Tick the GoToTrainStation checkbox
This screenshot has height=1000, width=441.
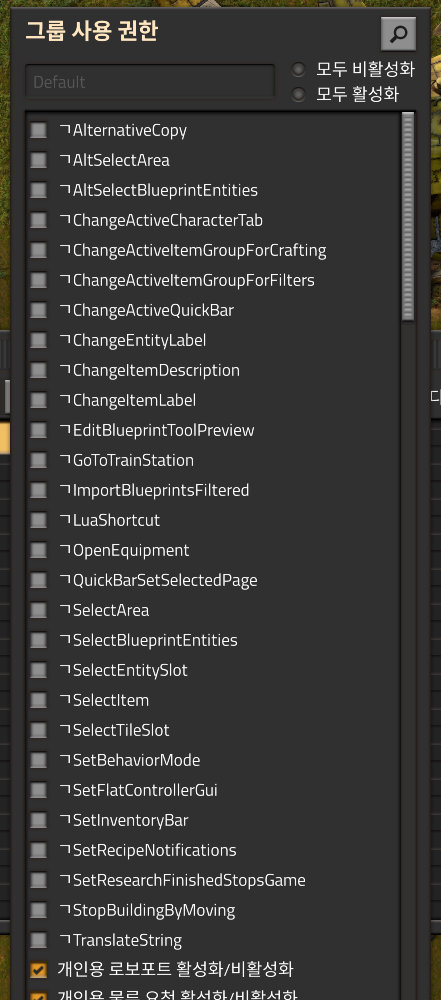tap(39, 460)
